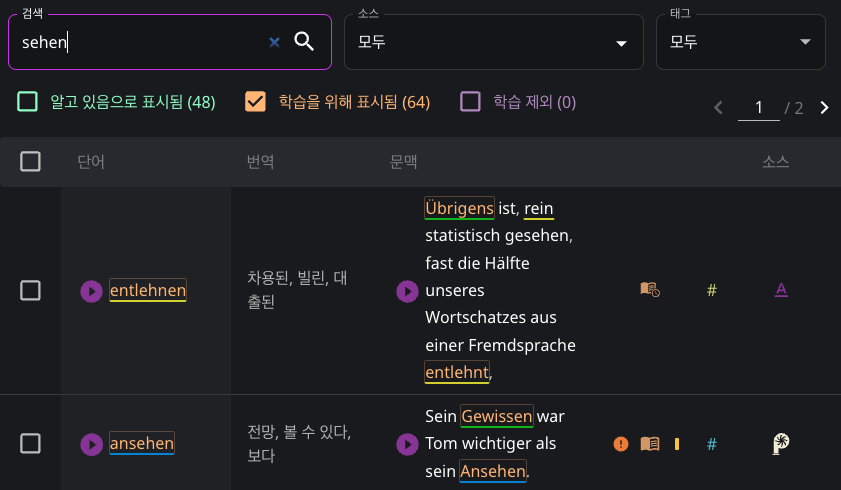Image resolution: width=841 pixels, height=490 pixels.
Task: Sort by the 문맥 column header
Action: click(403, 161)
